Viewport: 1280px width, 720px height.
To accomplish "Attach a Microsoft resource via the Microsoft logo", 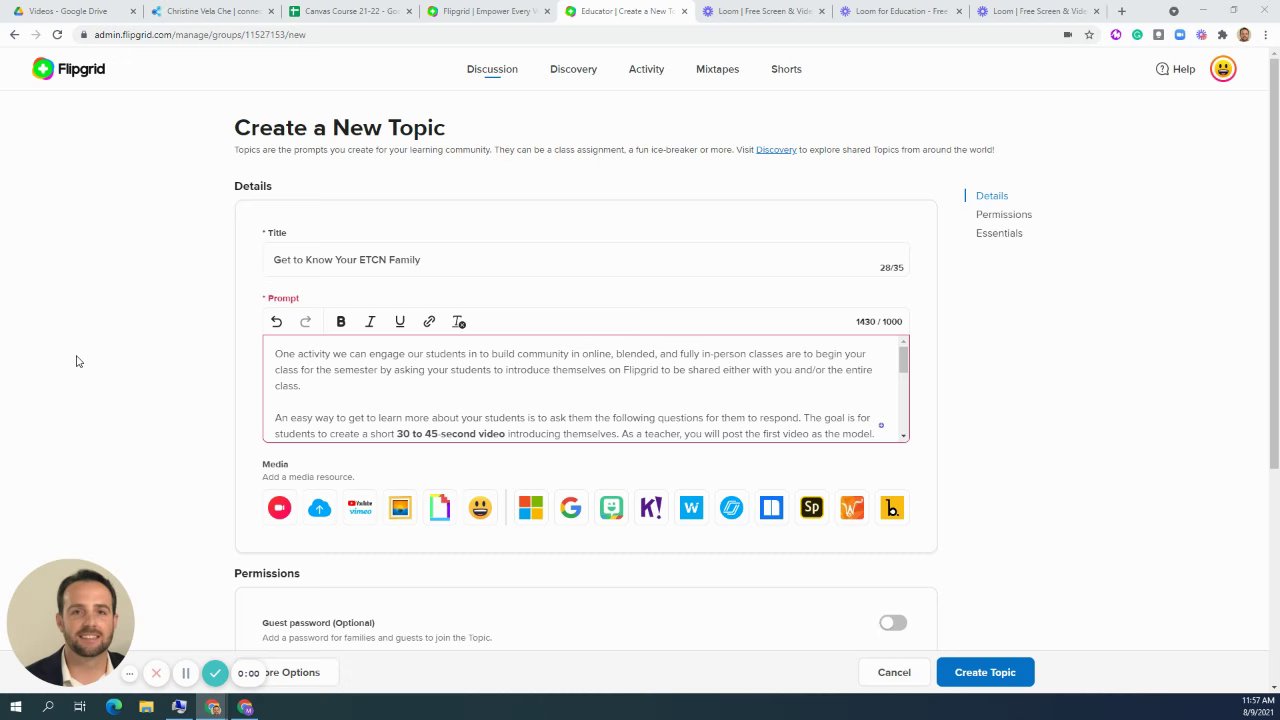I will (x=531, y=508).
